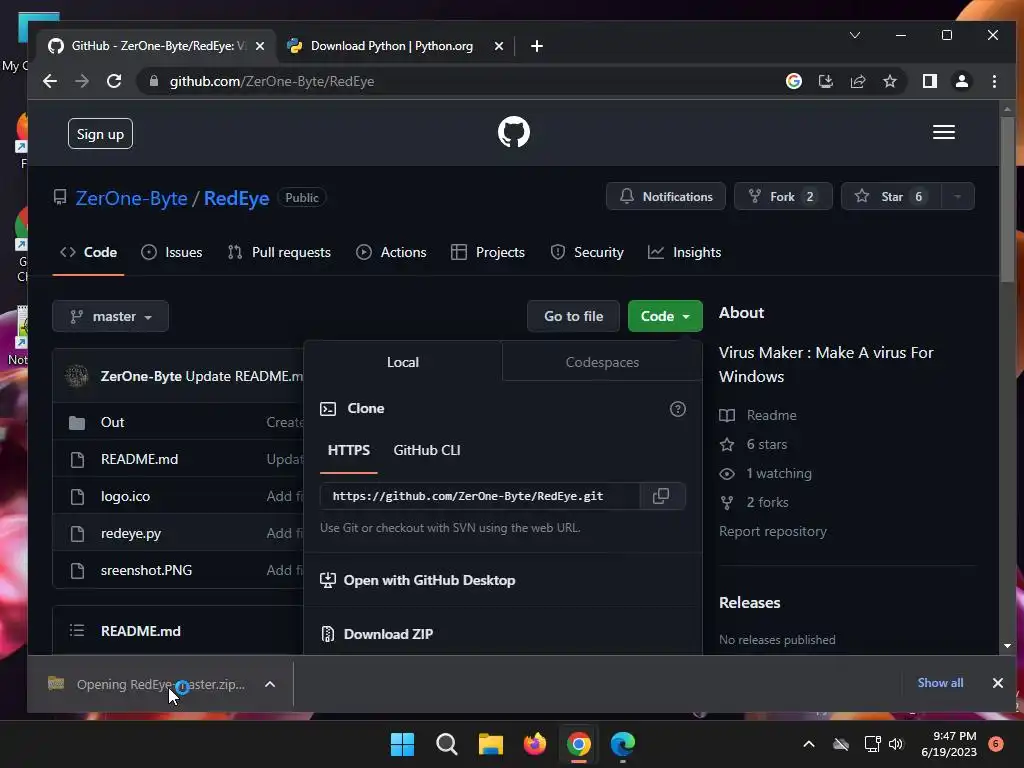The image size is (1024, 768).
Task: Open a new browser tab
Action: pos(537,46)
